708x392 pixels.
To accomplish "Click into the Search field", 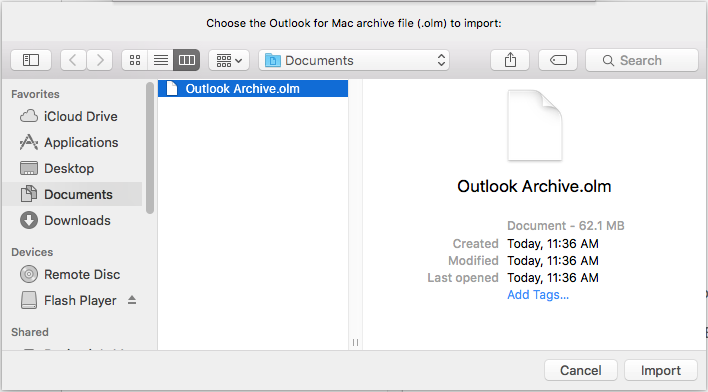I will point(642,60).
